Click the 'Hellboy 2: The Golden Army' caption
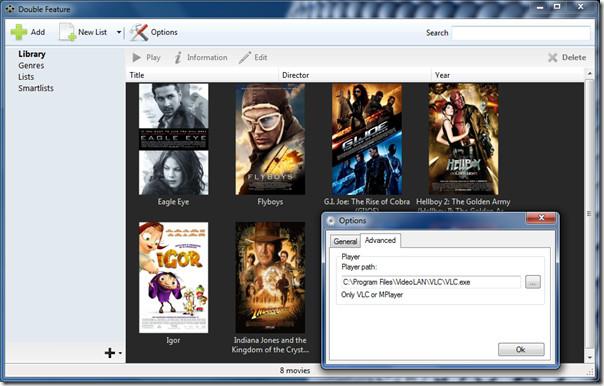 pos(463,201)
